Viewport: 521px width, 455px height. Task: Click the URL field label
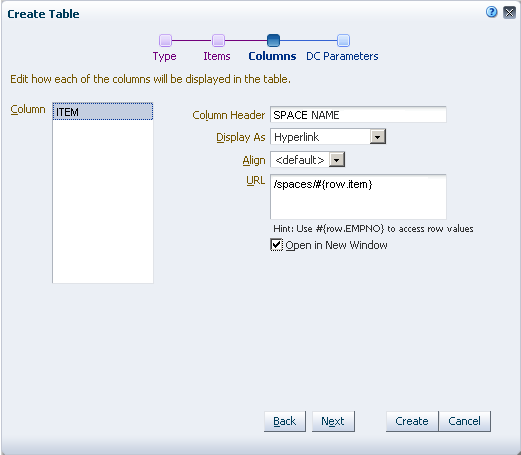pyautogui.click(x=256, y=180)
